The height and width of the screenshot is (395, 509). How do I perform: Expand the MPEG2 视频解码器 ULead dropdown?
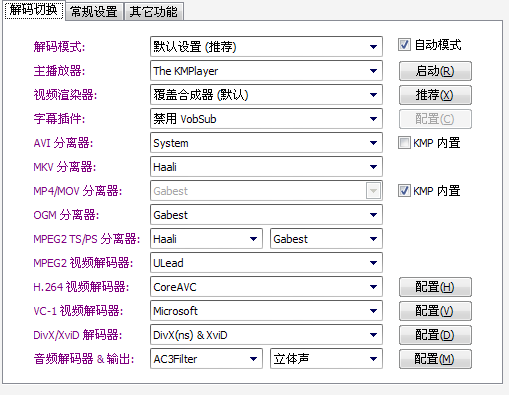tap(266, 263)
